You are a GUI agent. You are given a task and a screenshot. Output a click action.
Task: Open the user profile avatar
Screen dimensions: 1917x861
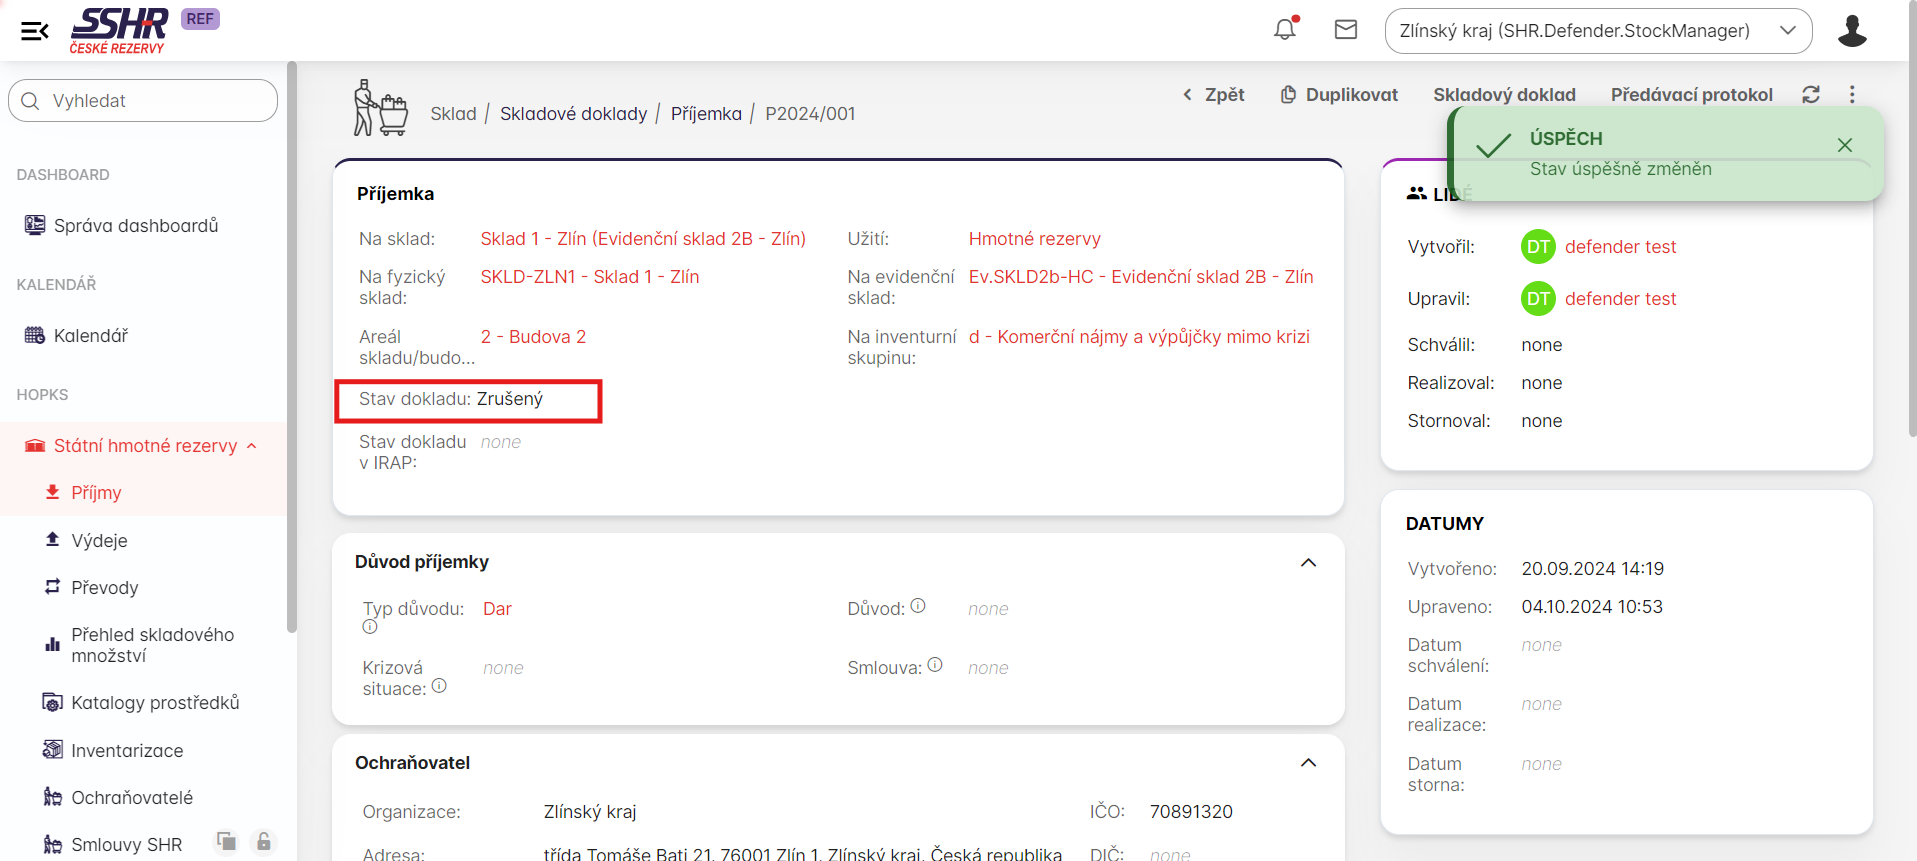[x=1852, y=31]
